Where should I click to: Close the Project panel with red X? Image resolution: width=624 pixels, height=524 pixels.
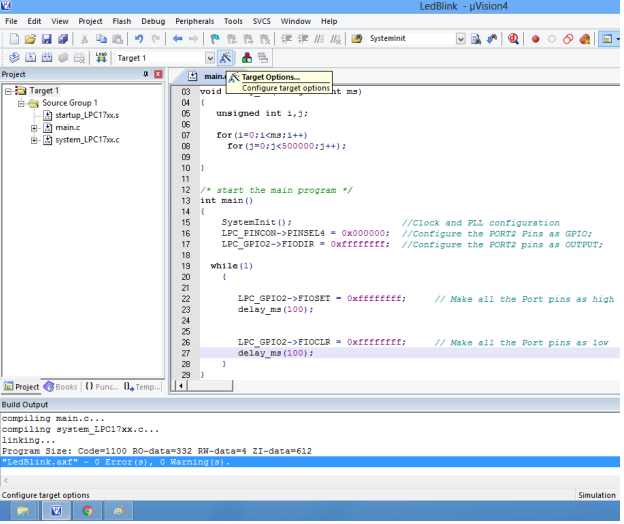(158, 75)
